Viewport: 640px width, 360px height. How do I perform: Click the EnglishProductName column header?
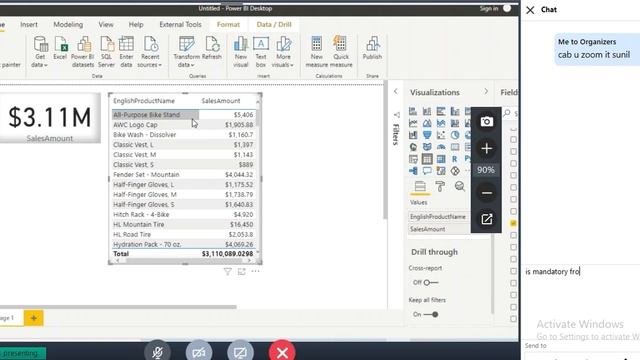tap(144, 101)
